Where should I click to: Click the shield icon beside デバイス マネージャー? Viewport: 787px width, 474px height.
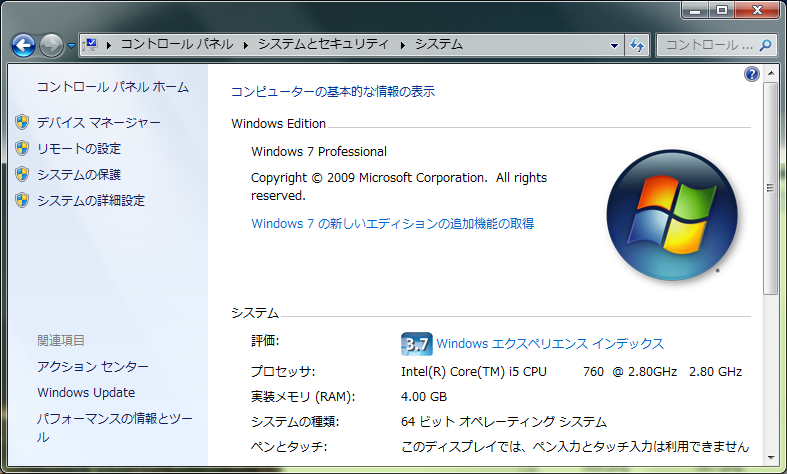tap(22, 122)
